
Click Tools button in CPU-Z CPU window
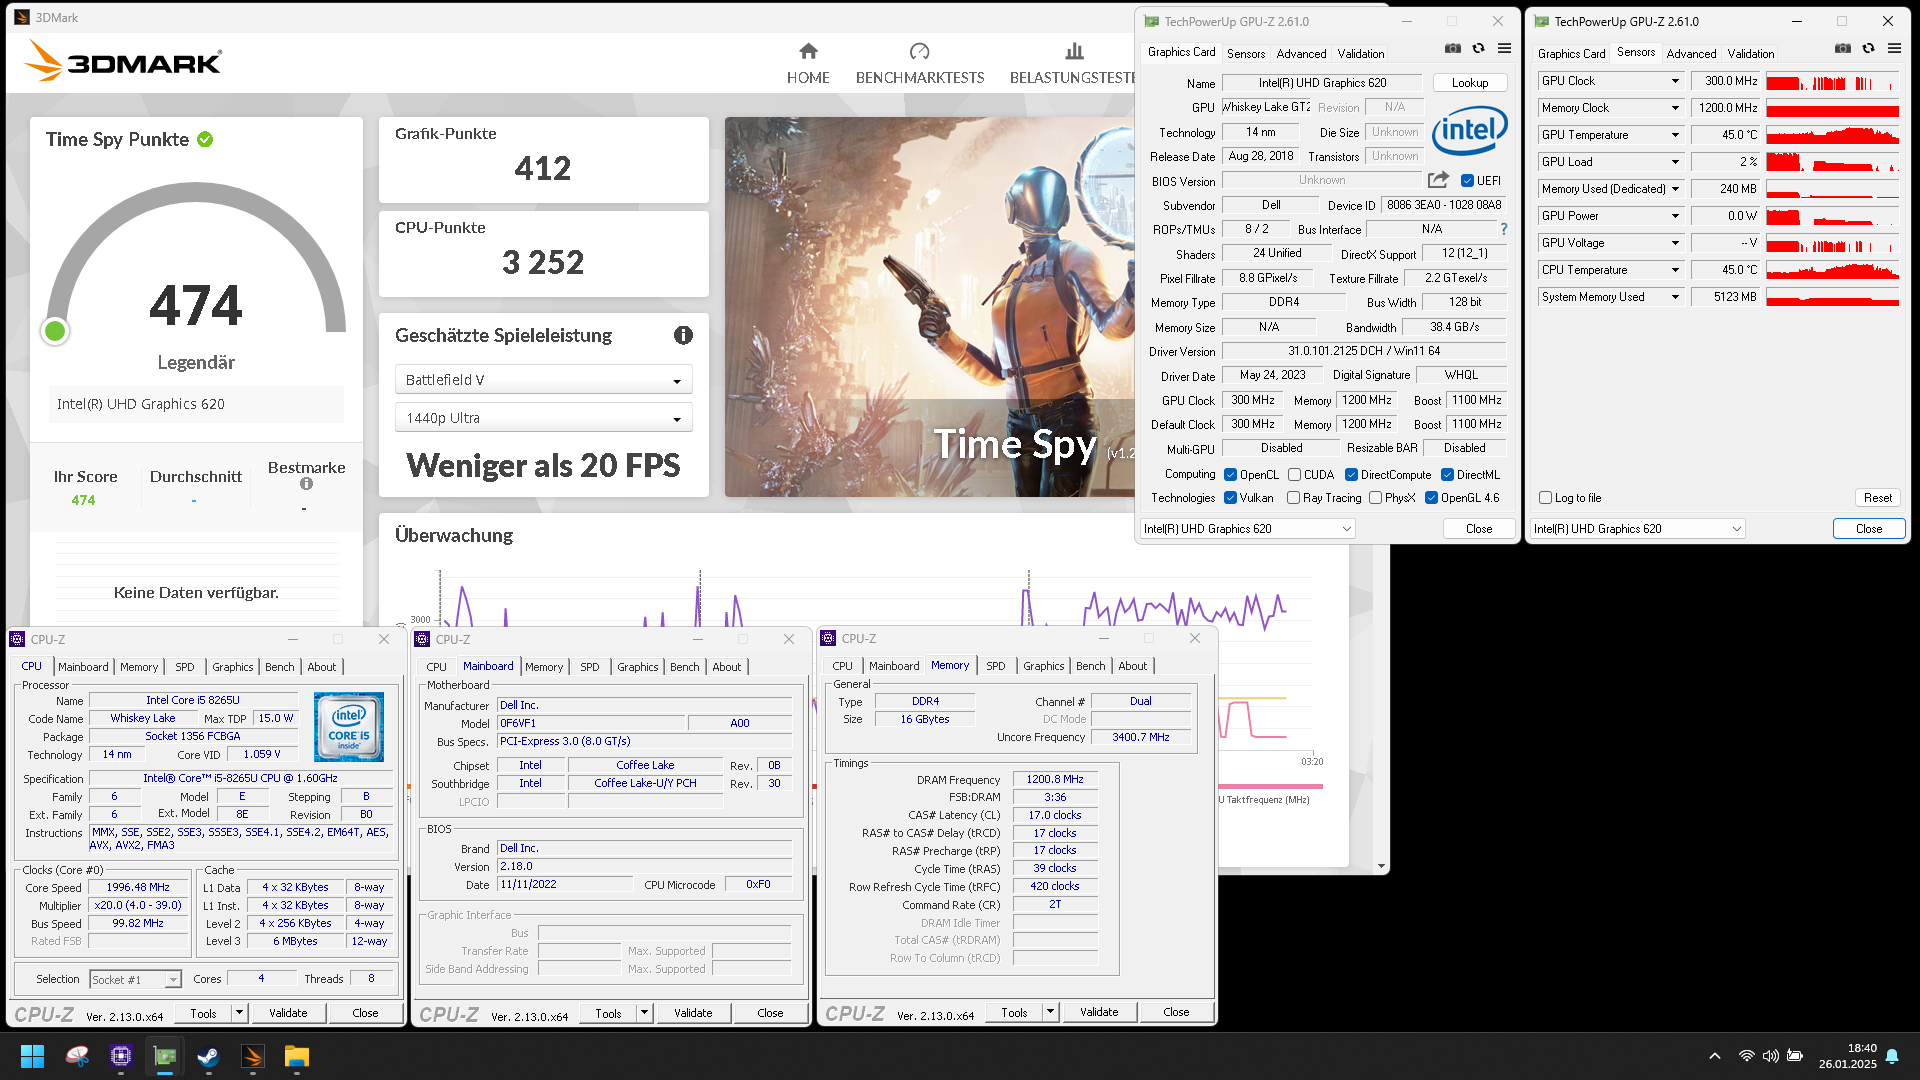point(203,1013)
